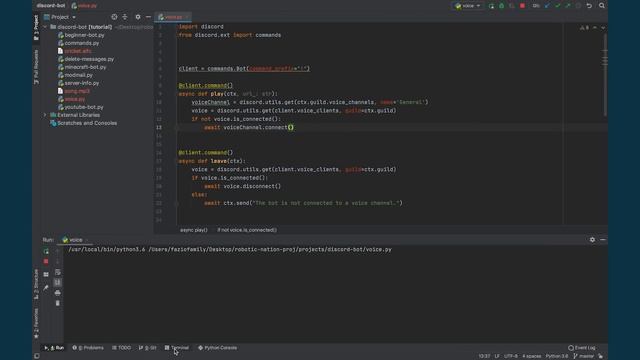Collapse the discord-bot root folder
The width and height of the screenshot is (640, 360).
click(45, 27)
